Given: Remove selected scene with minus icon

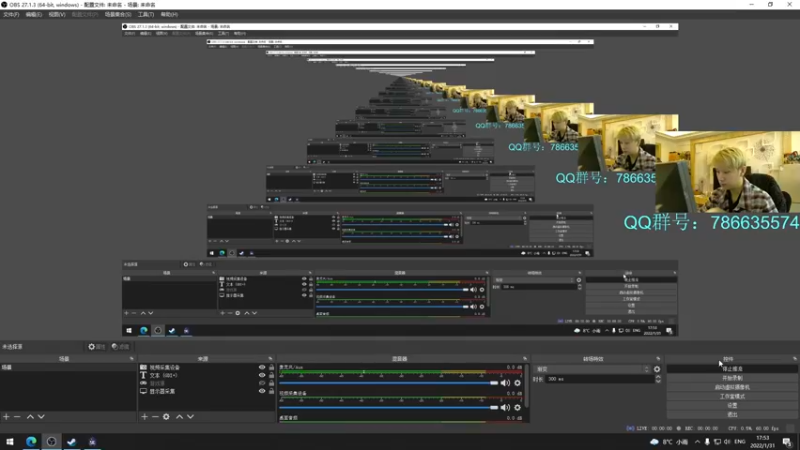Looking at the screenshot, I should click(17, 417).
